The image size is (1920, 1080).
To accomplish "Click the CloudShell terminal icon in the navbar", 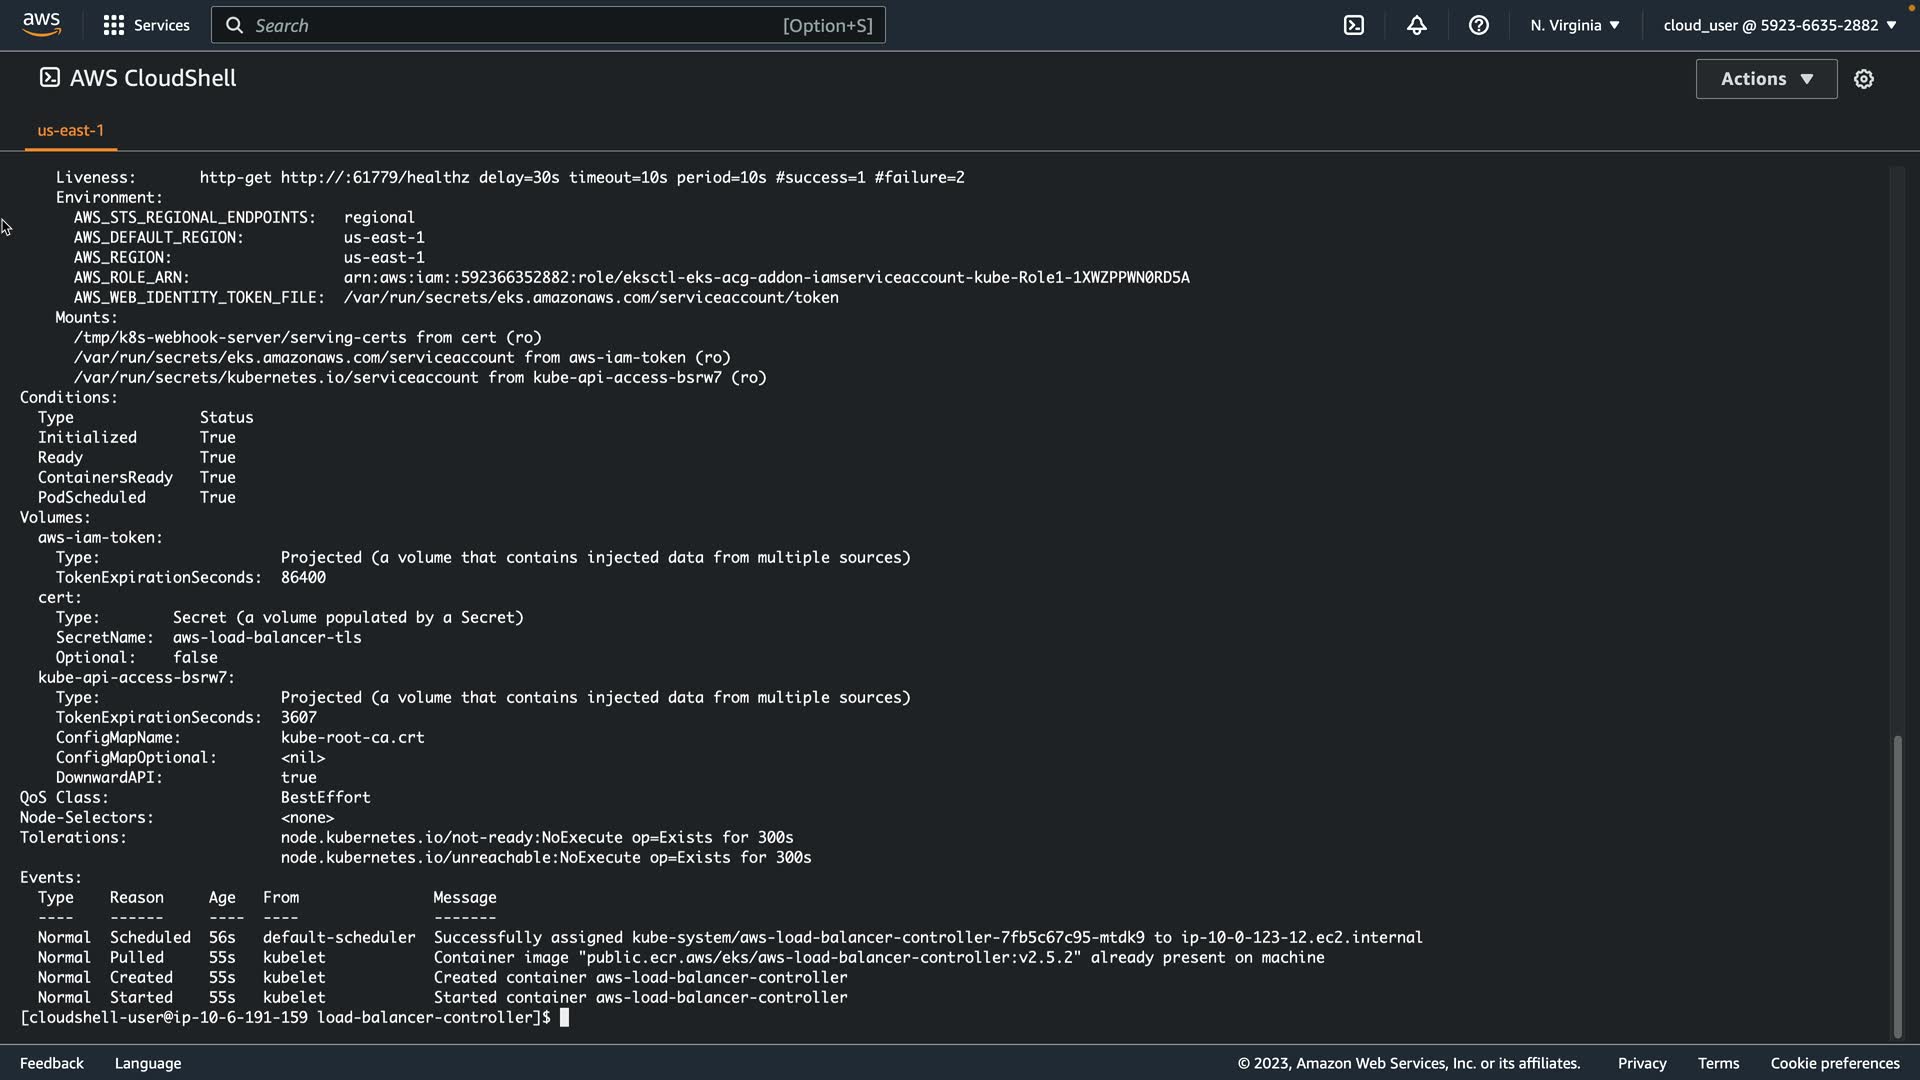I will coord(1354,25).
